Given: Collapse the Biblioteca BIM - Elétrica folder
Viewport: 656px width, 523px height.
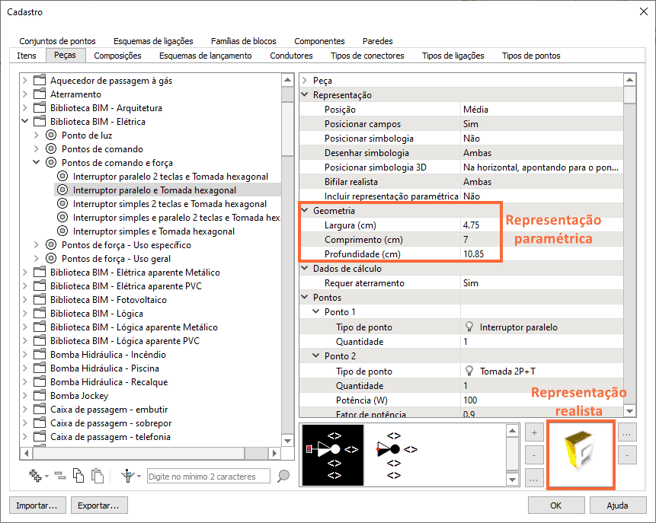Looking at the screenshot, I should [24, 121].
